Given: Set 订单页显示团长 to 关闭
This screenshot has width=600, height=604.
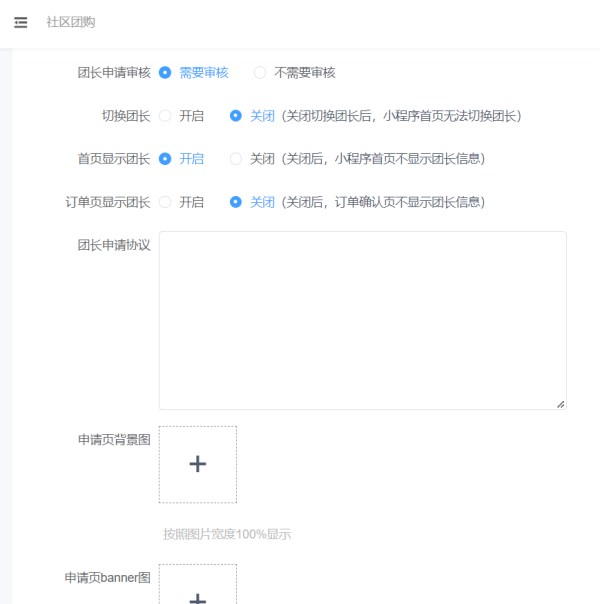Looking at the screenshot, I should (x=236, y=202).
